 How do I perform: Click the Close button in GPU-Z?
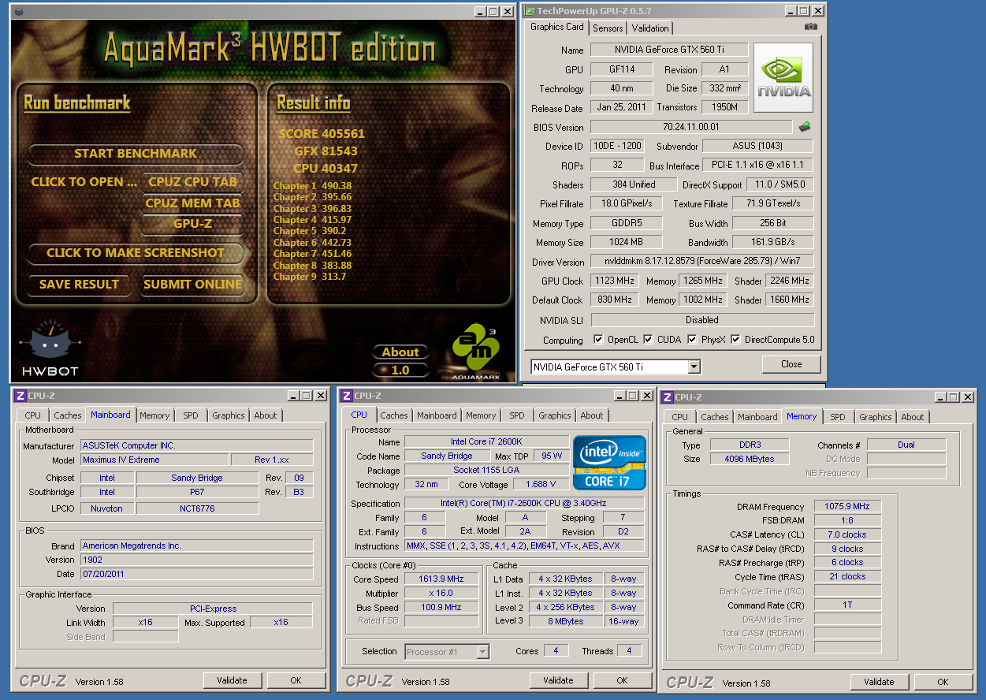[x=792, y=364]
